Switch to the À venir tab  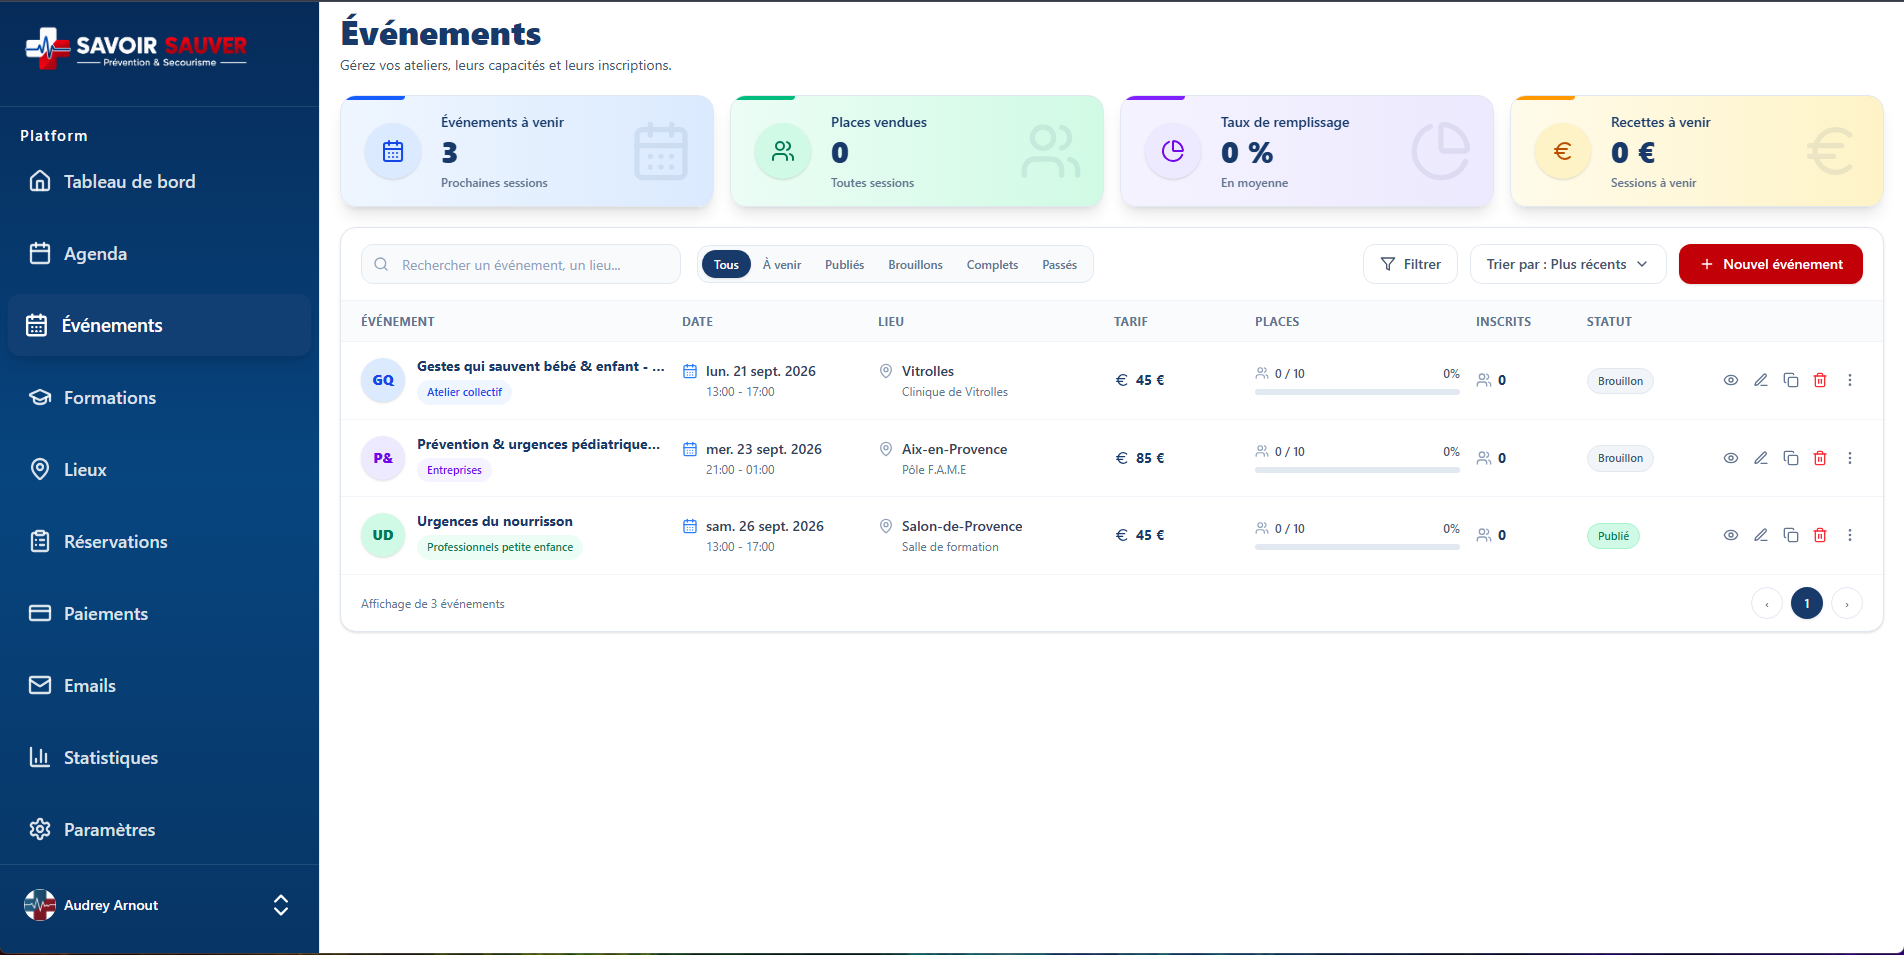[x=782, y=265]
